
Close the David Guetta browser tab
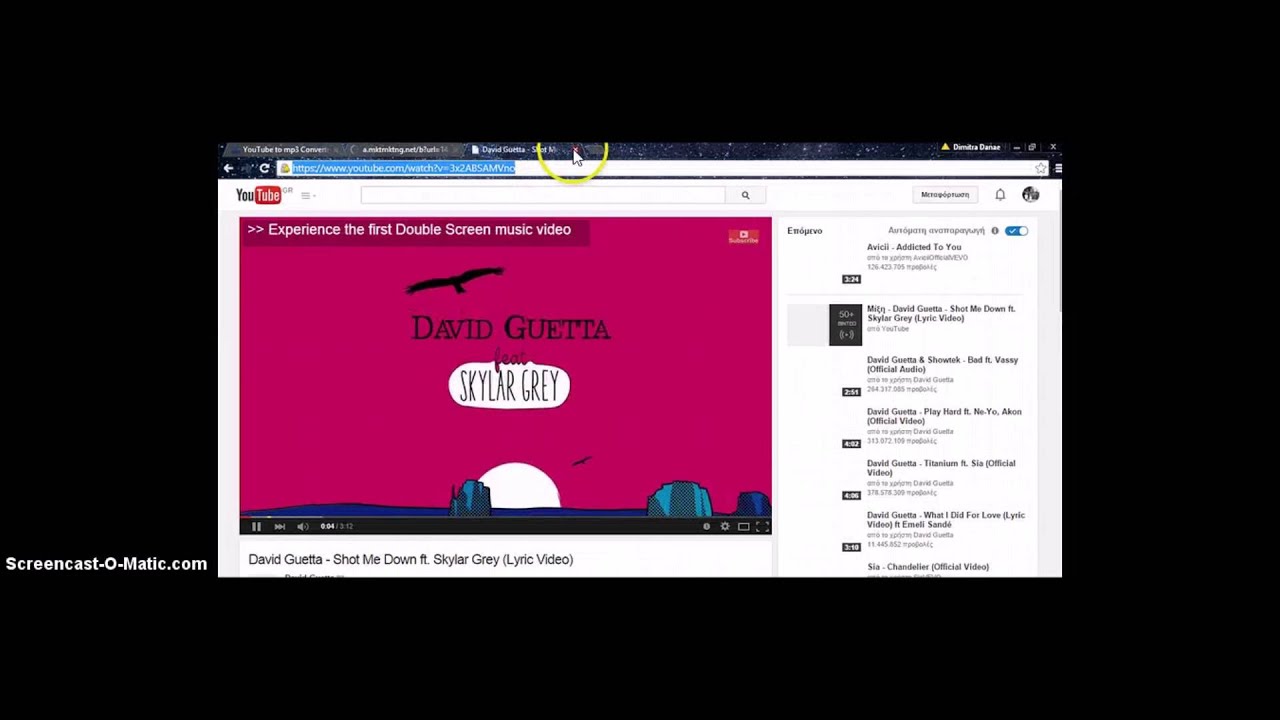coord(576,149)
